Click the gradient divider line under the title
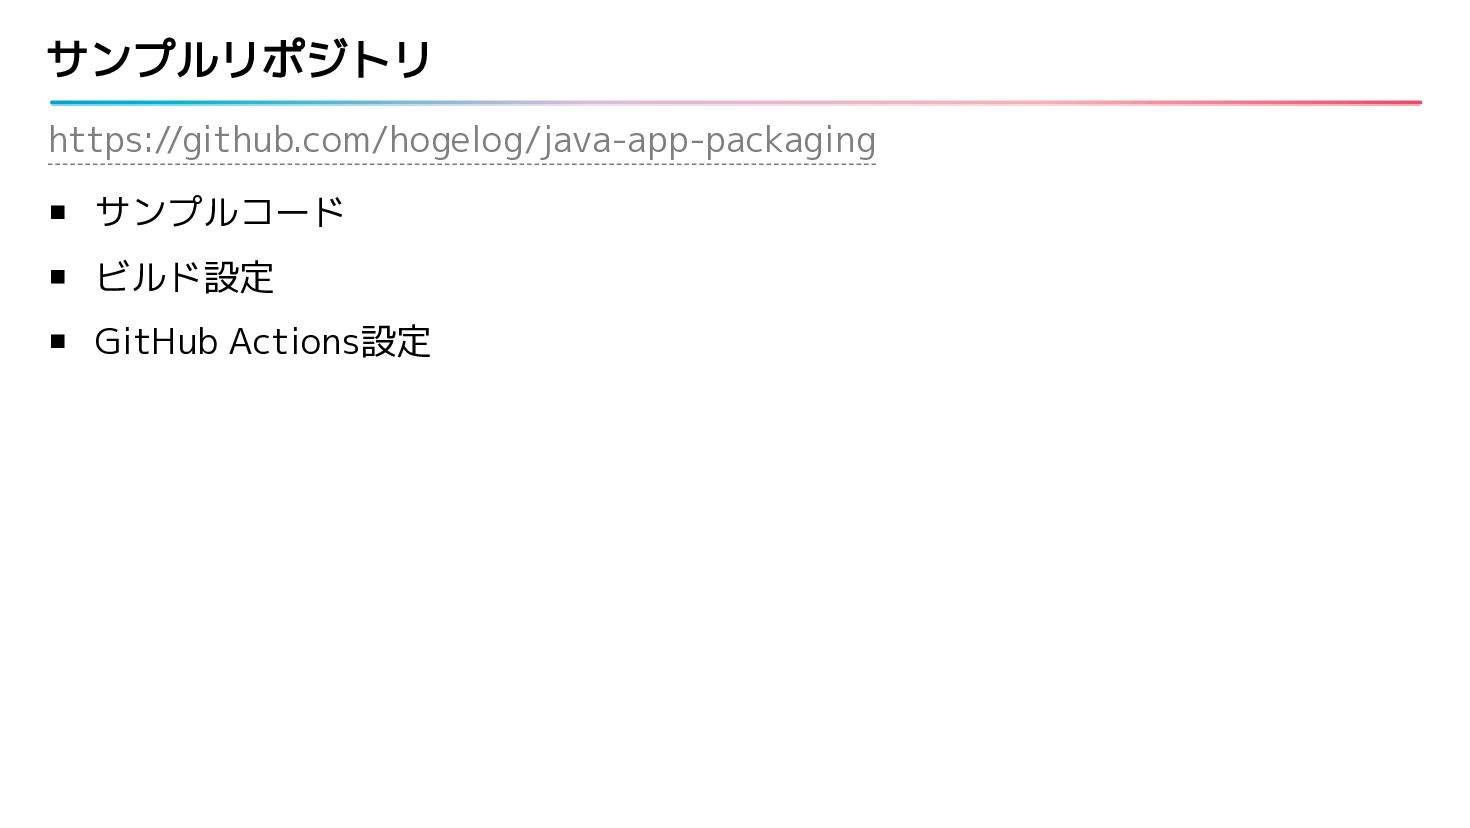The height and width of the screenshot is (828, 1470). [x=735, y=102]
